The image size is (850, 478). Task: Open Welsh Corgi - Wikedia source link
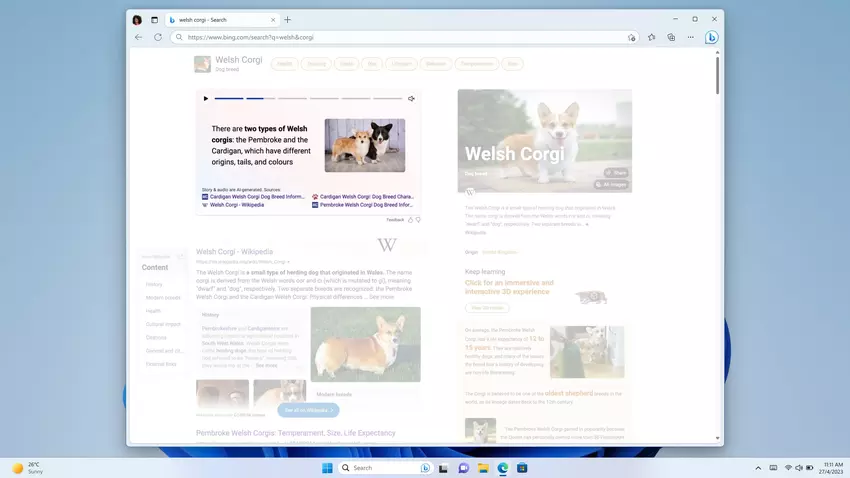point(237,205)
